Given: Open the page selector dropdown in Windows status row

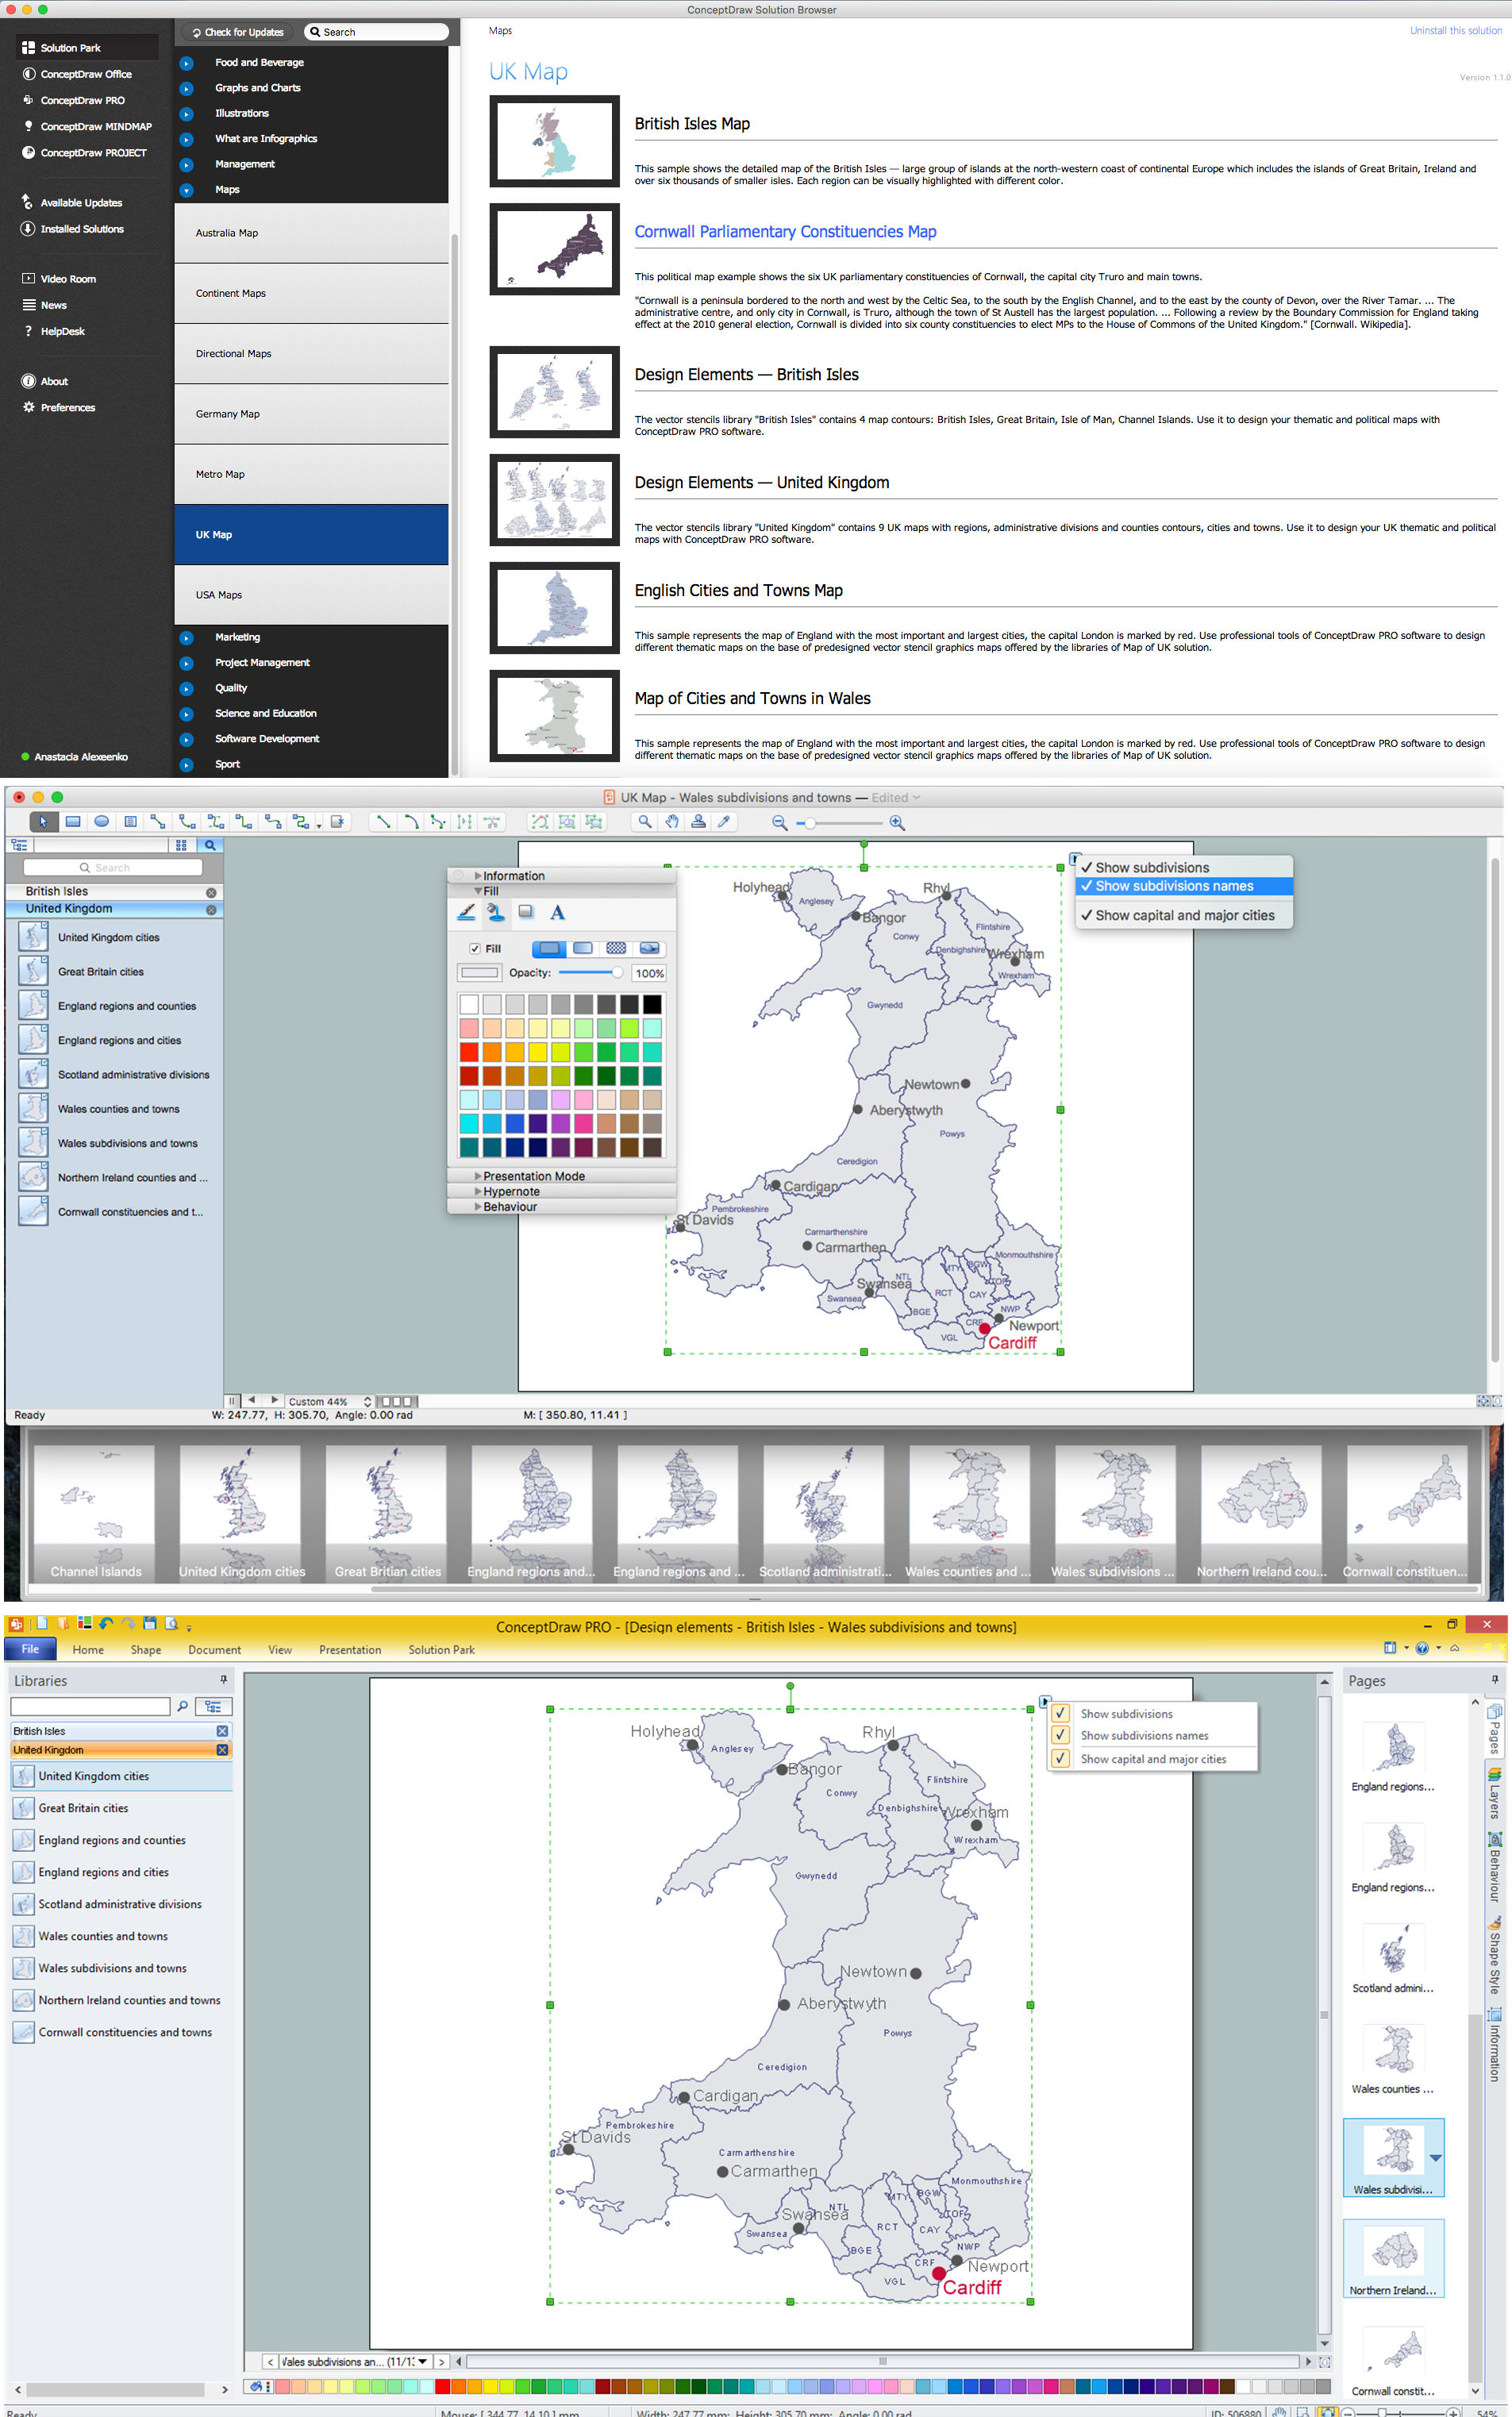Looking at the screenshot, I should 423,2361.
